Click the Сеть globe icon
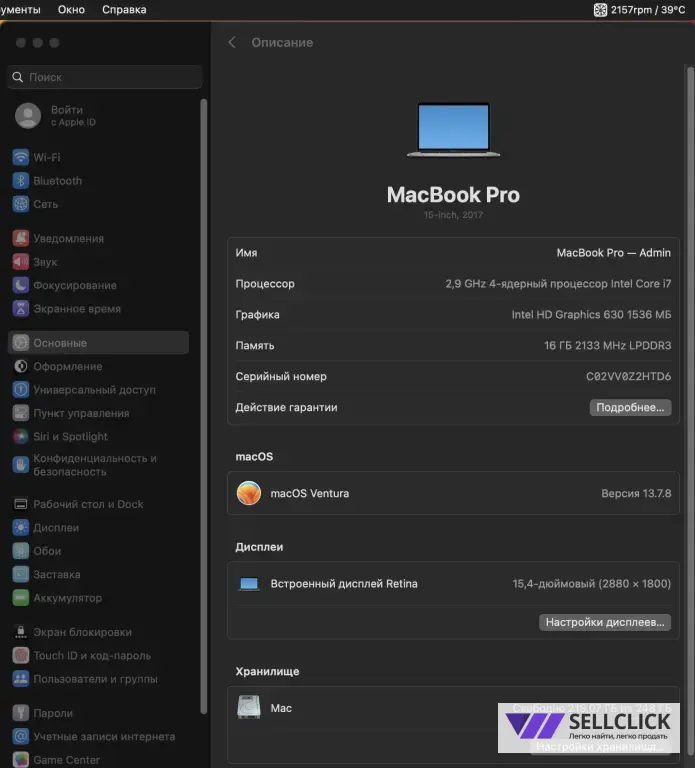695x768 pixels. tap(21, 204)
